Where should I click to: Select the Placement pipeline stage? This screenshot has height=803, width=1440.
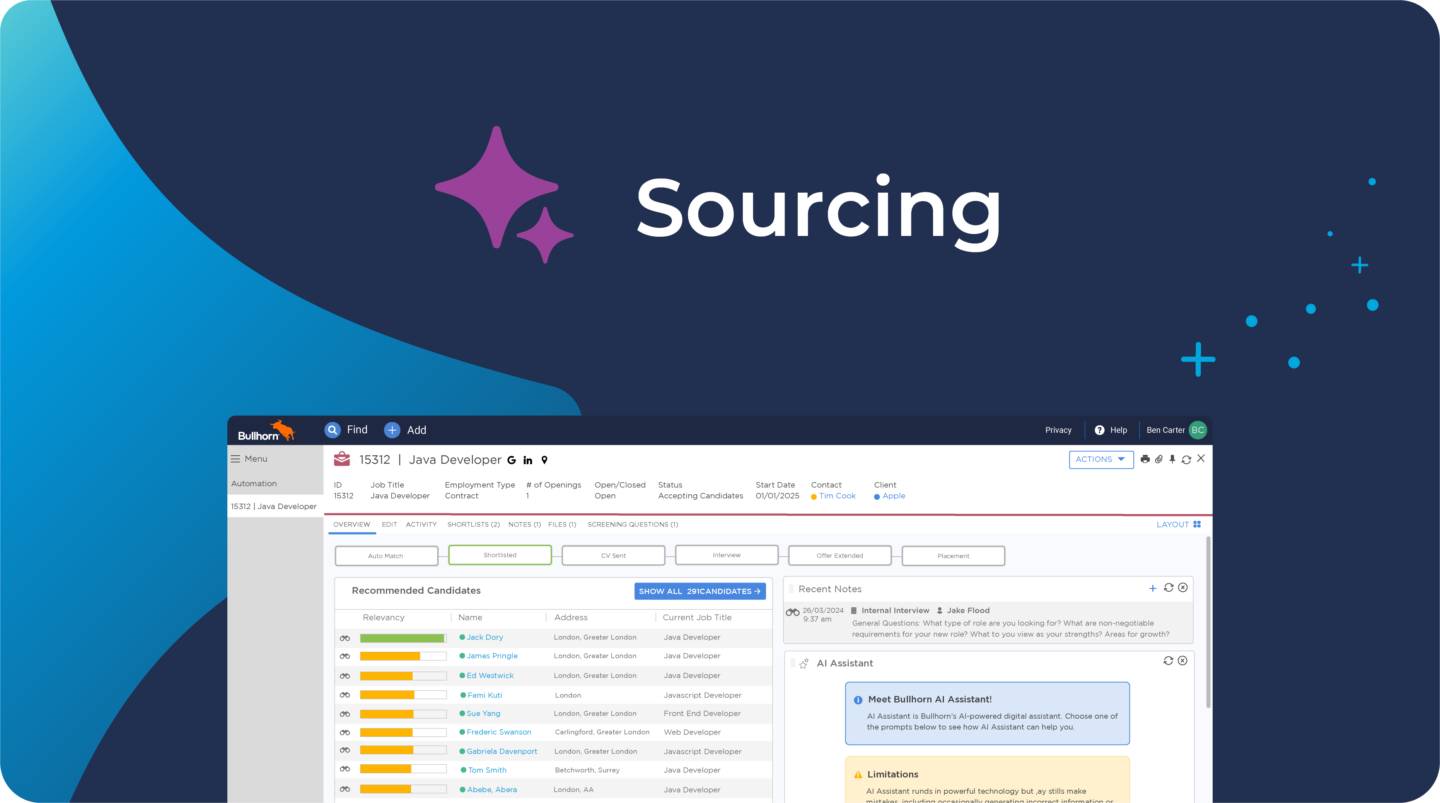pos(953,556)
